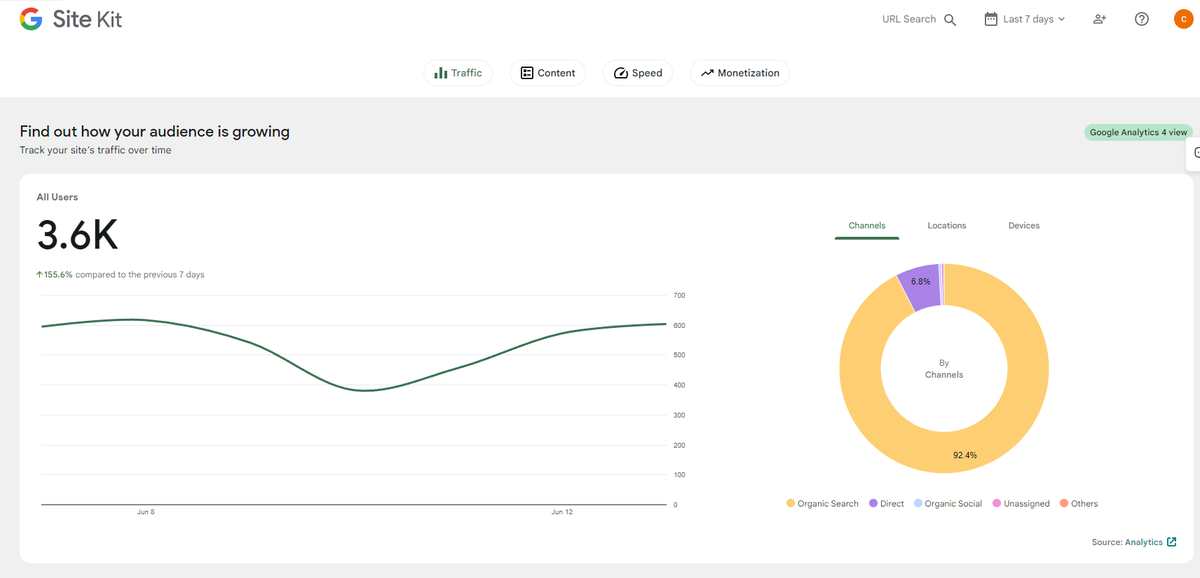
Task: Jump to the Content section
Action: (548, 73)
